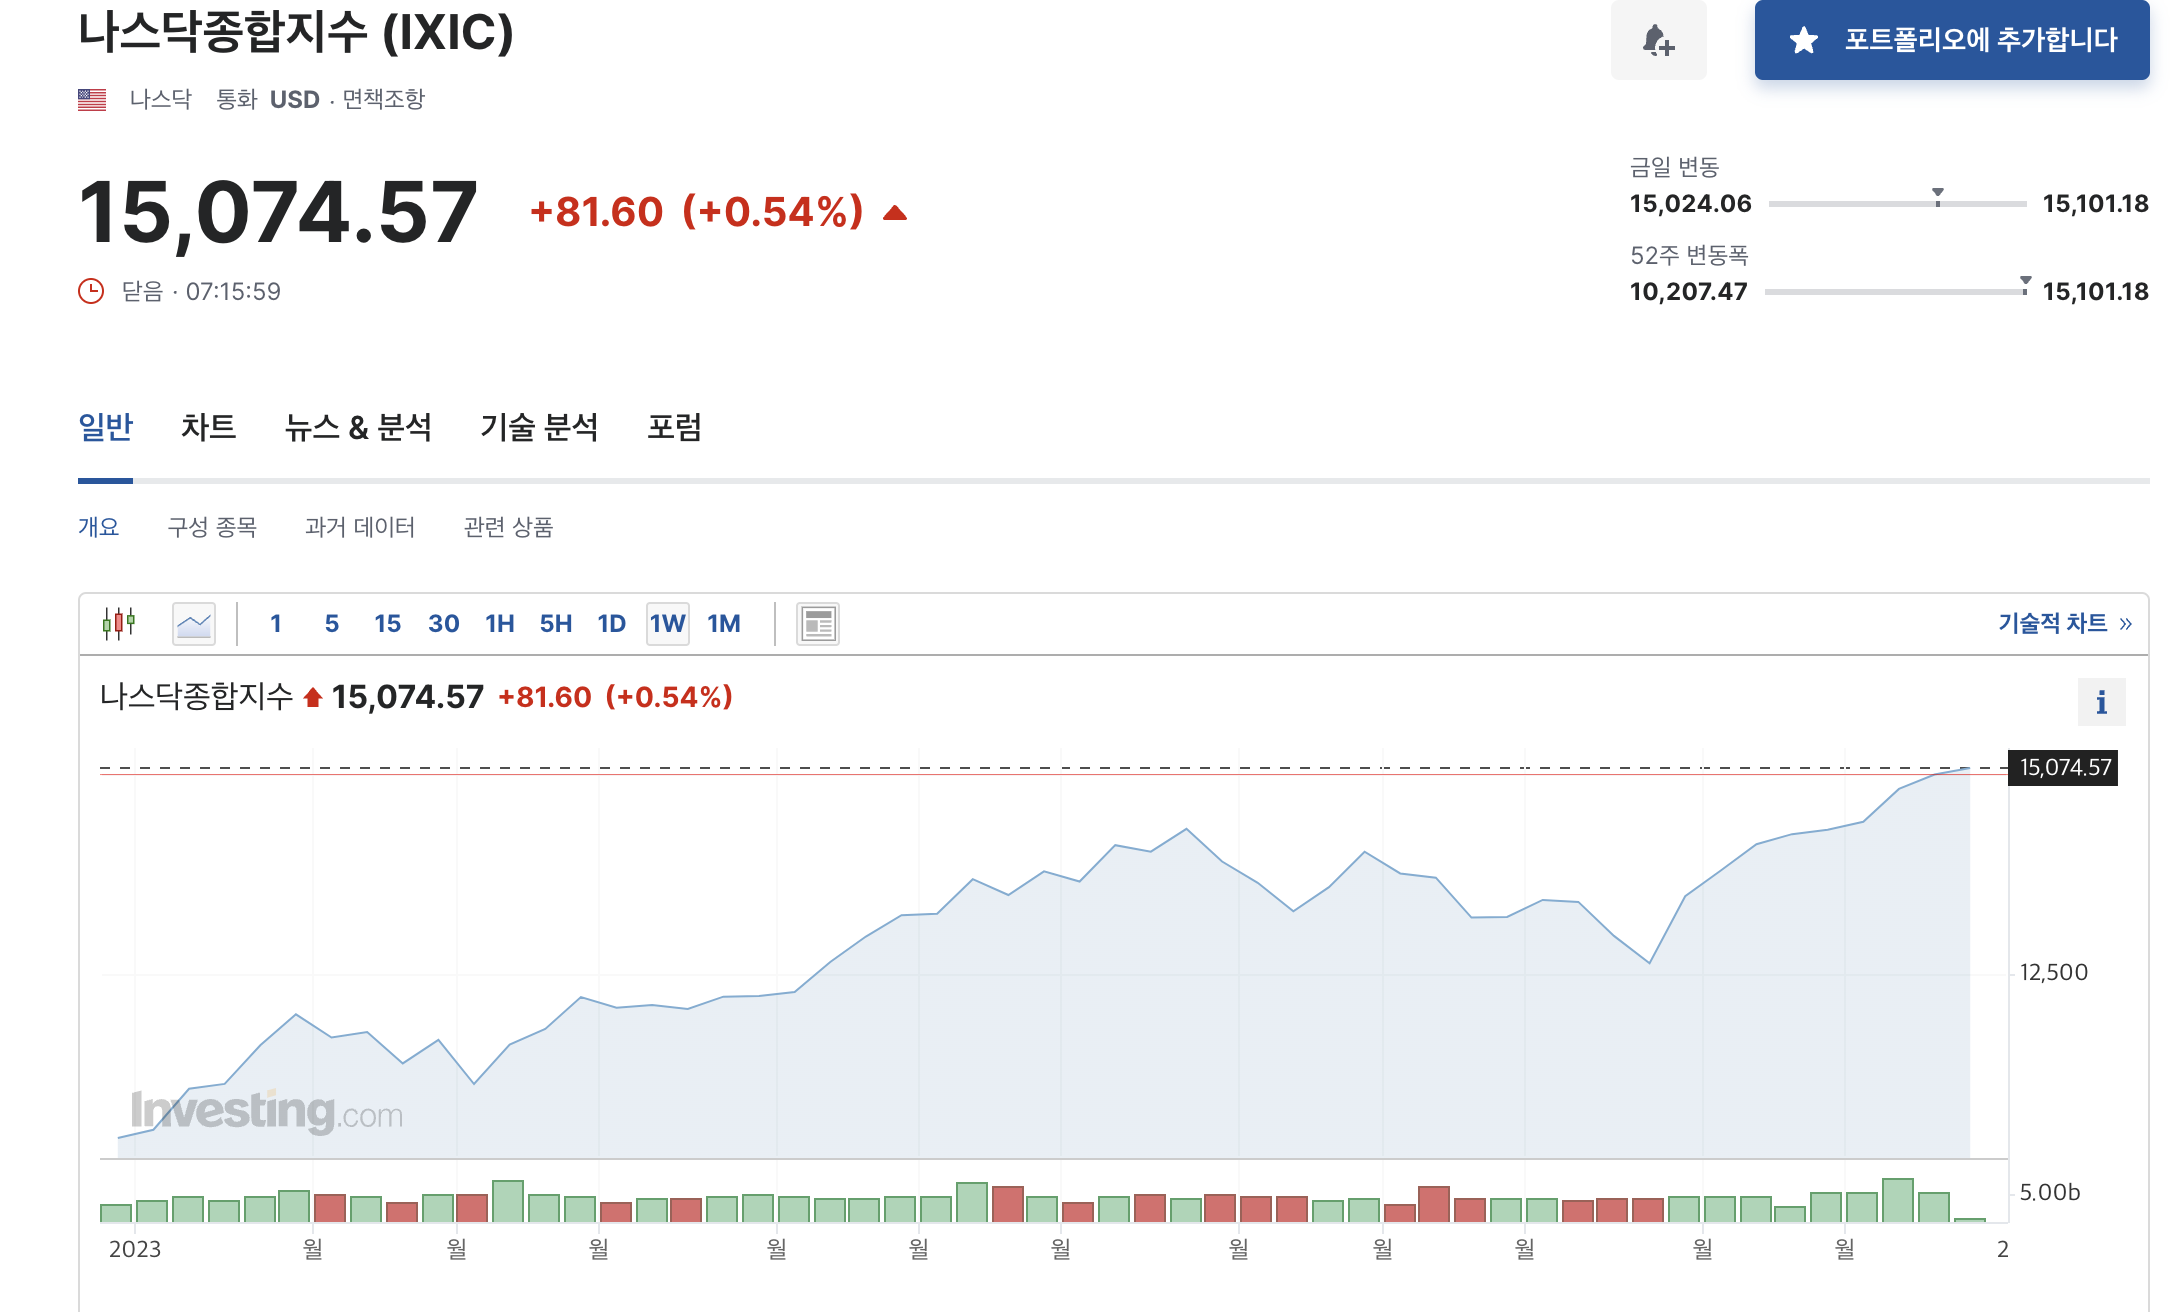Switch to the 과거 데이터 sub-tab
2174x1312 pixels.
coord(360,527)
